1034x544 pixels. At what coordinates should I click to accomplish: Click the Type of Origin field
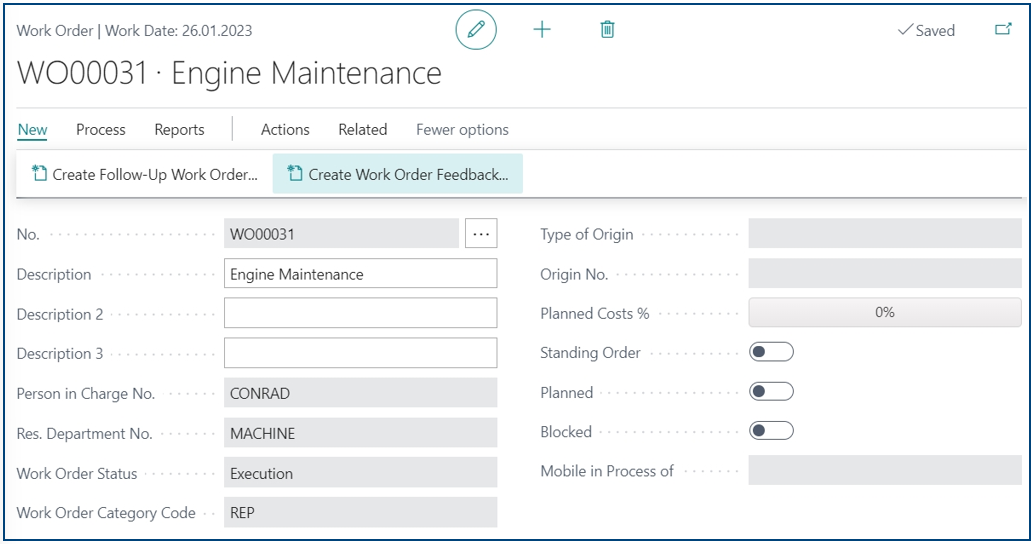coord(885,233)
